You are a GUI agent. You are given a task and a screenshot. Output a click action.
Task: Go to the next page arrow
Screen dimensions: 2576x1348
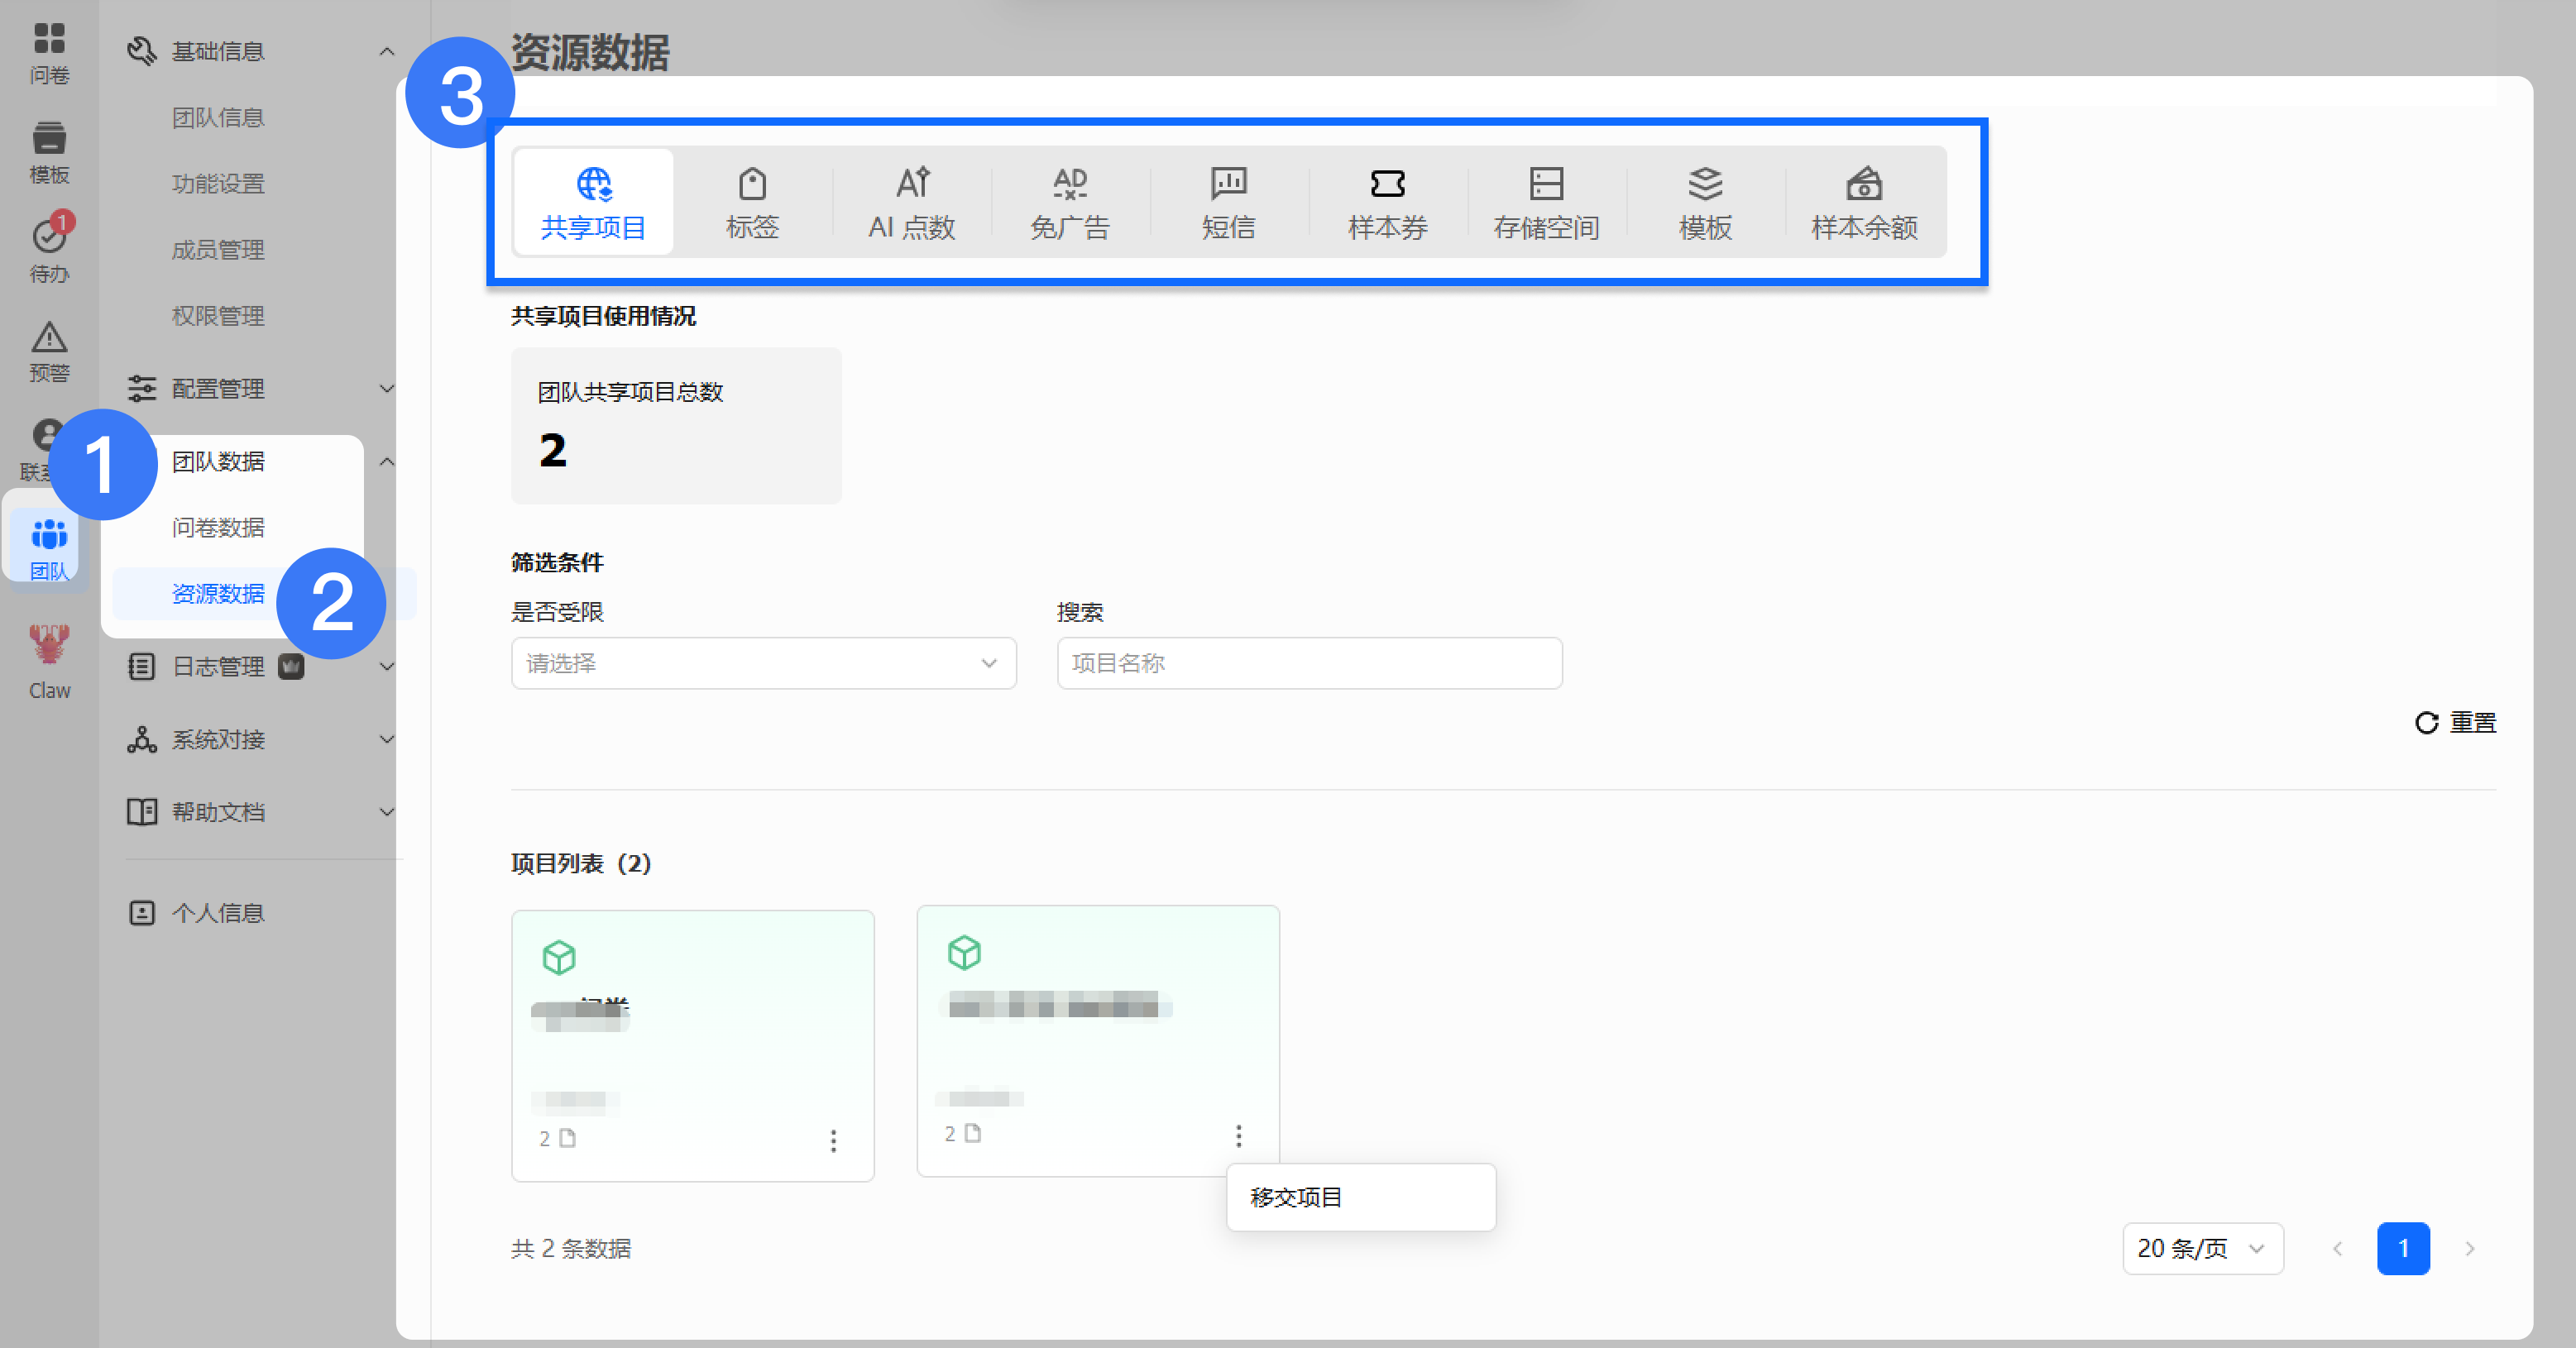click(2470, 1248)
